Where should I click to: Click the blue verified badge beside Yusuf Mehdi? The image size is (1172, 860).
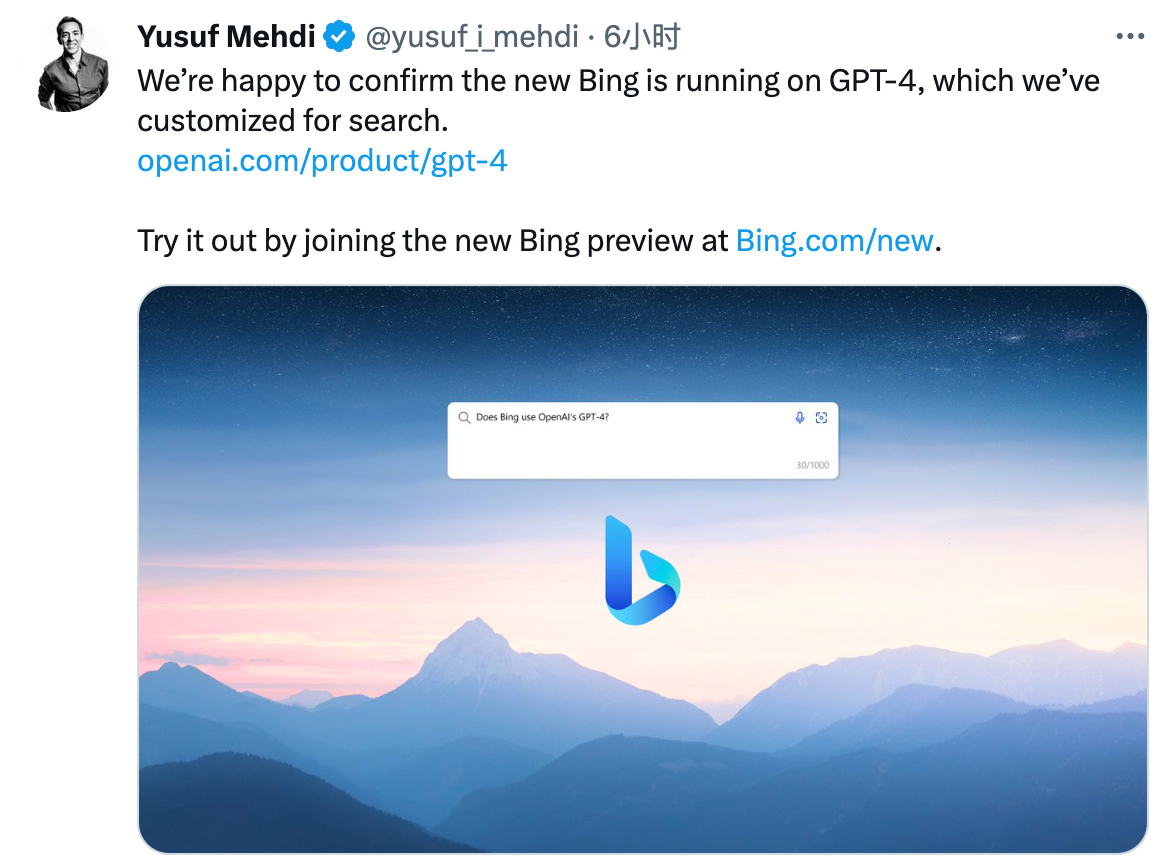(340, 37)
